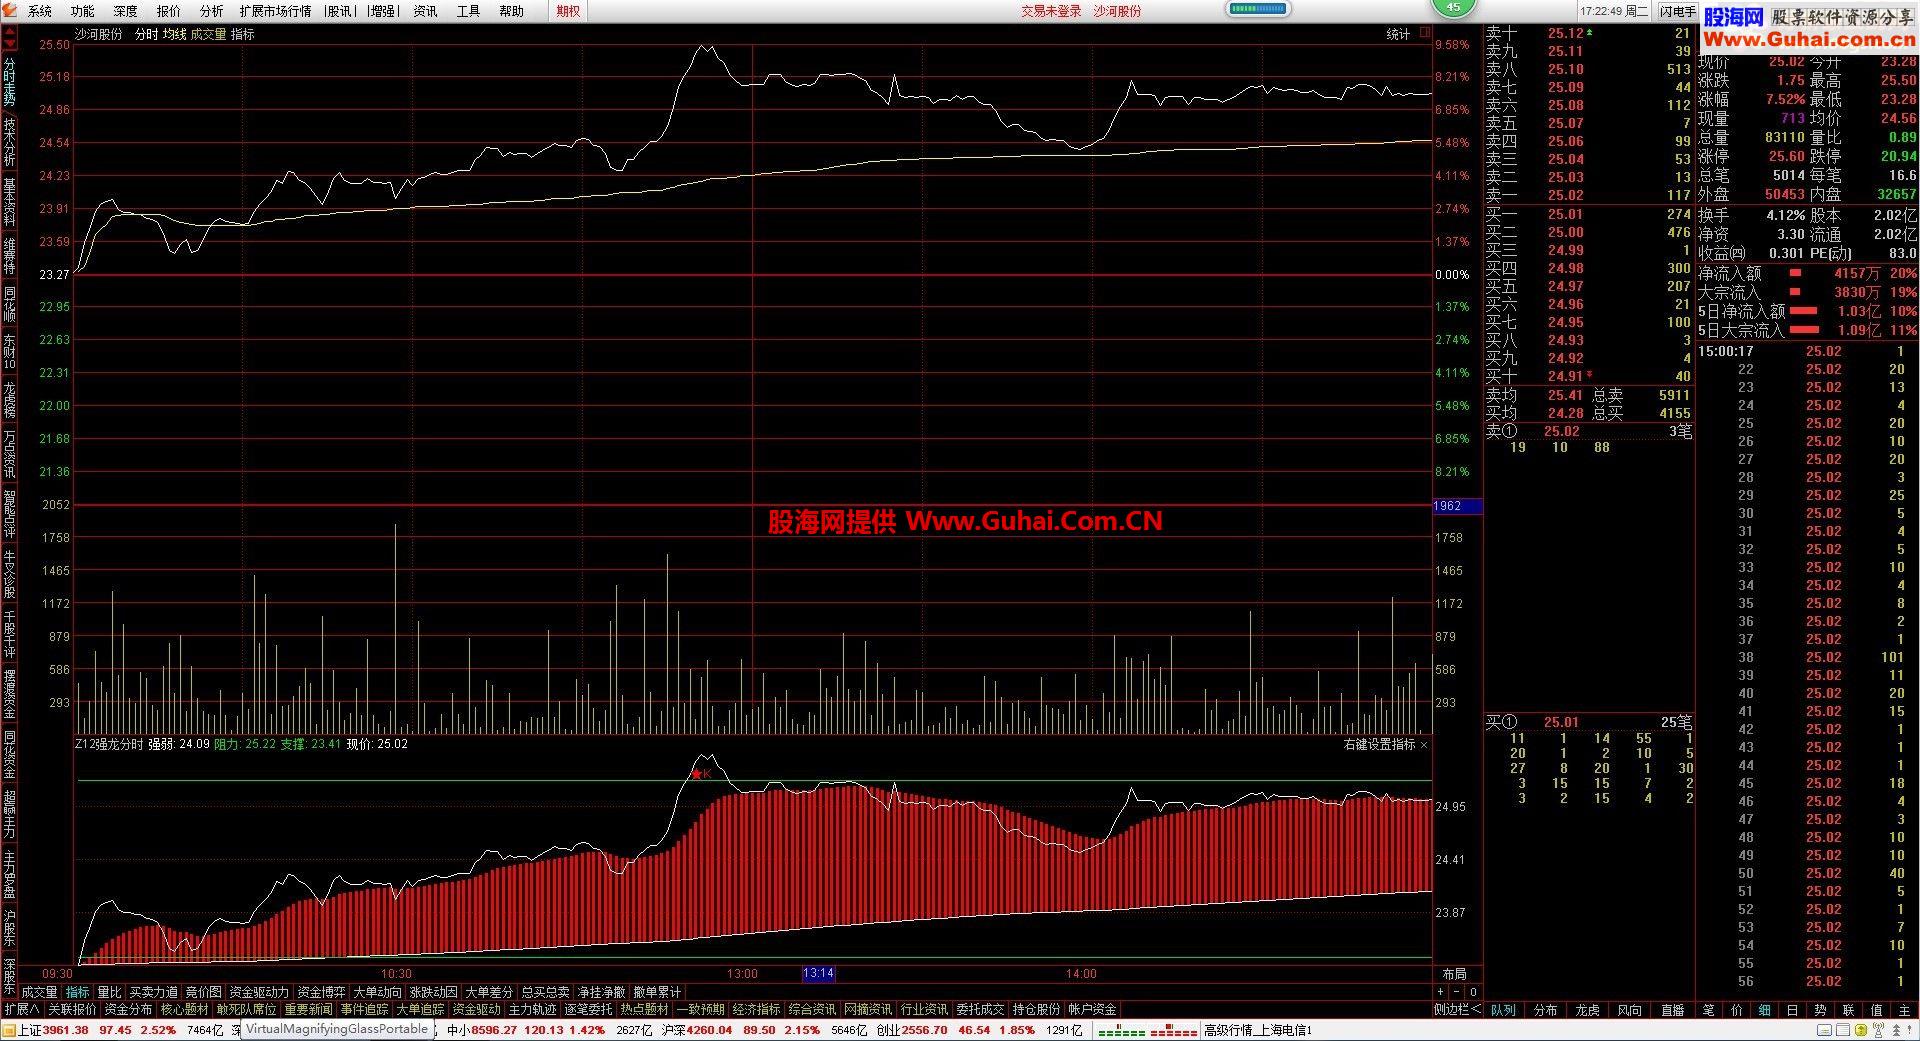Screen dimensions: 1920x1041
Task: Click the list-shaped status bar icon
Action: pos(1842,1030)
